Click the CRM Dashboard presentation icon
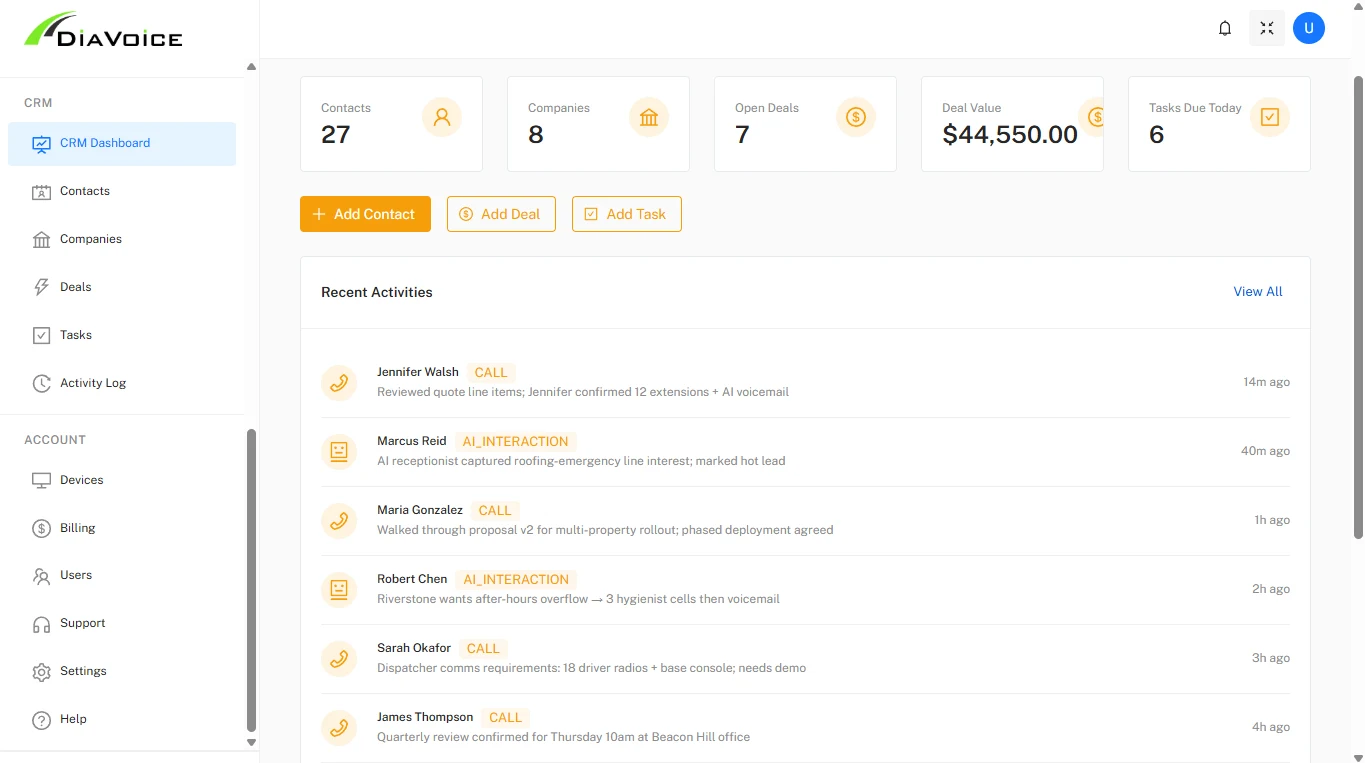The height and width of the screenshot is (763, 1365). pyautogui.click(x=41, y=144)
